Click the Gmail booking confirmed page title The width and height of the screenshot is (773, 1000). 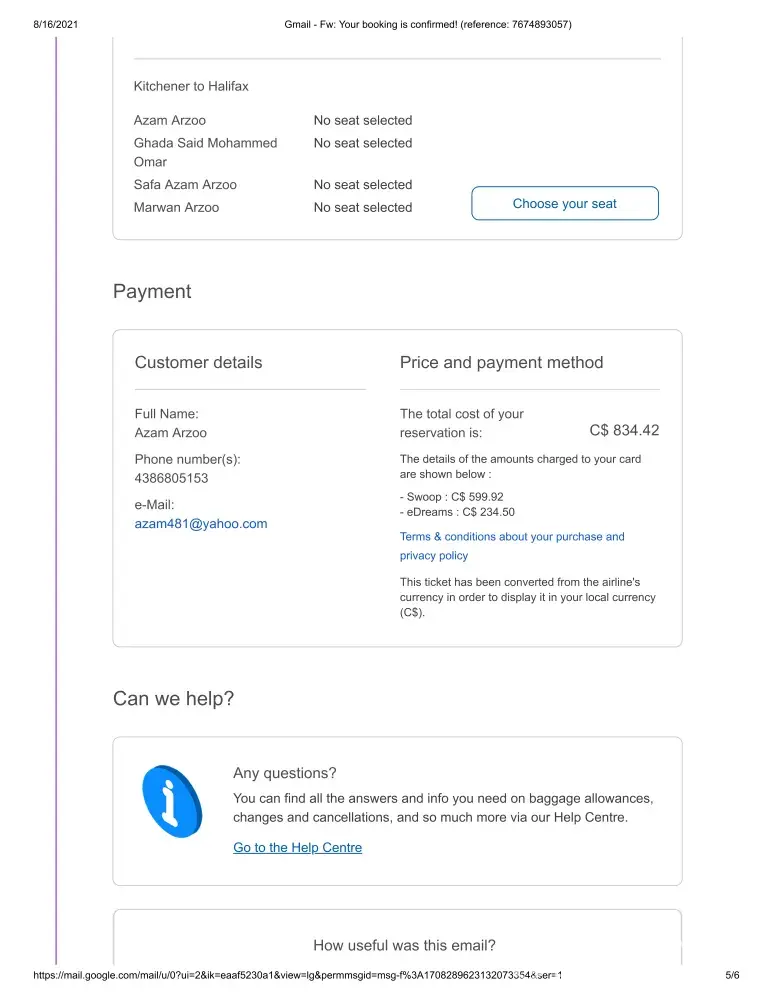pyautogui.click(x=428, y=24)
